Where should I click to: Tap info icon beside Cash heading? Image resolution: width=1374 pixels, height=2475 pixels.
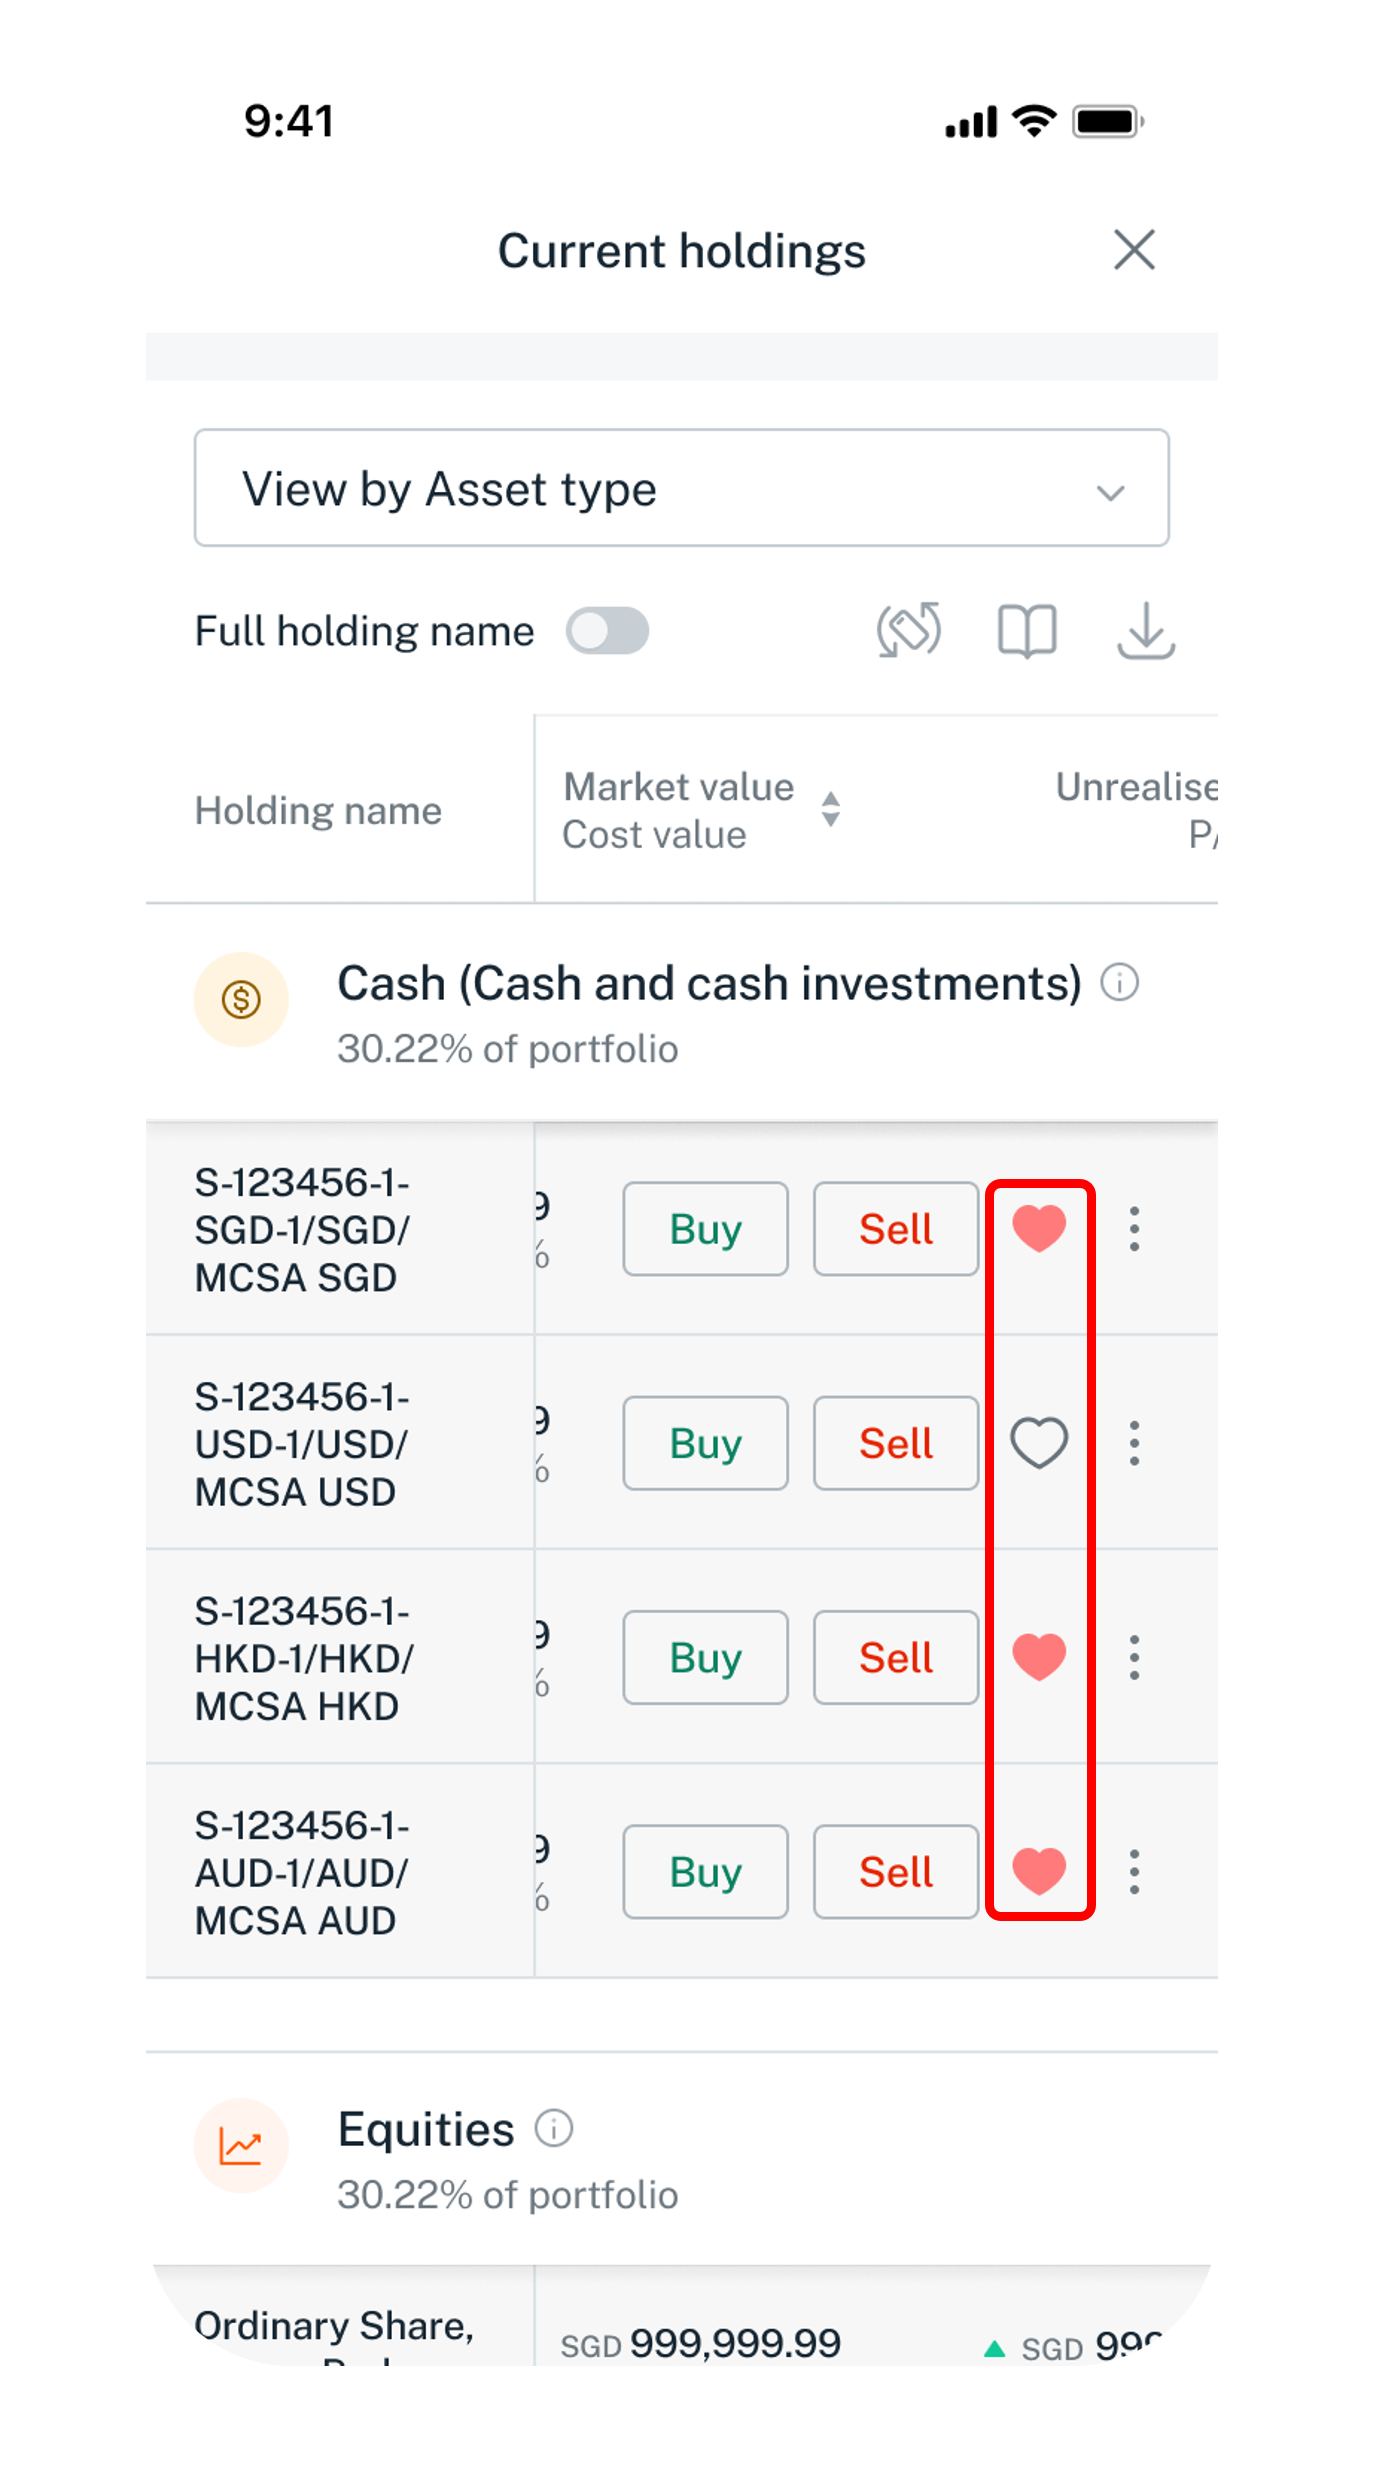[x=1120, y=982]
